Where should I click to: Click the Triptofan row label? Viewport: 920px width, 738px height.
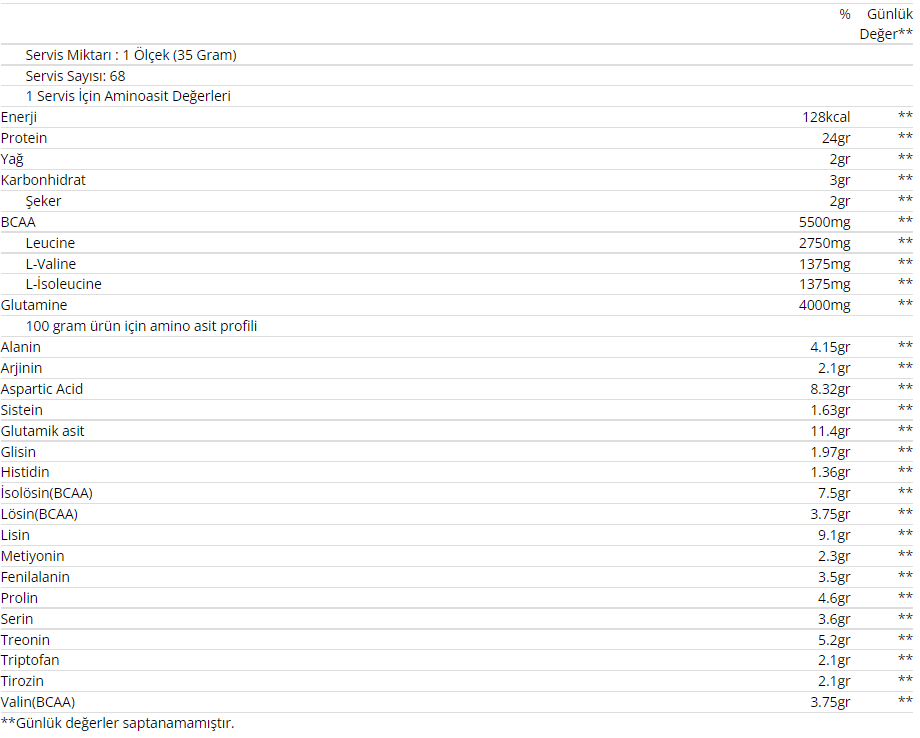click(x=31, y=661)
